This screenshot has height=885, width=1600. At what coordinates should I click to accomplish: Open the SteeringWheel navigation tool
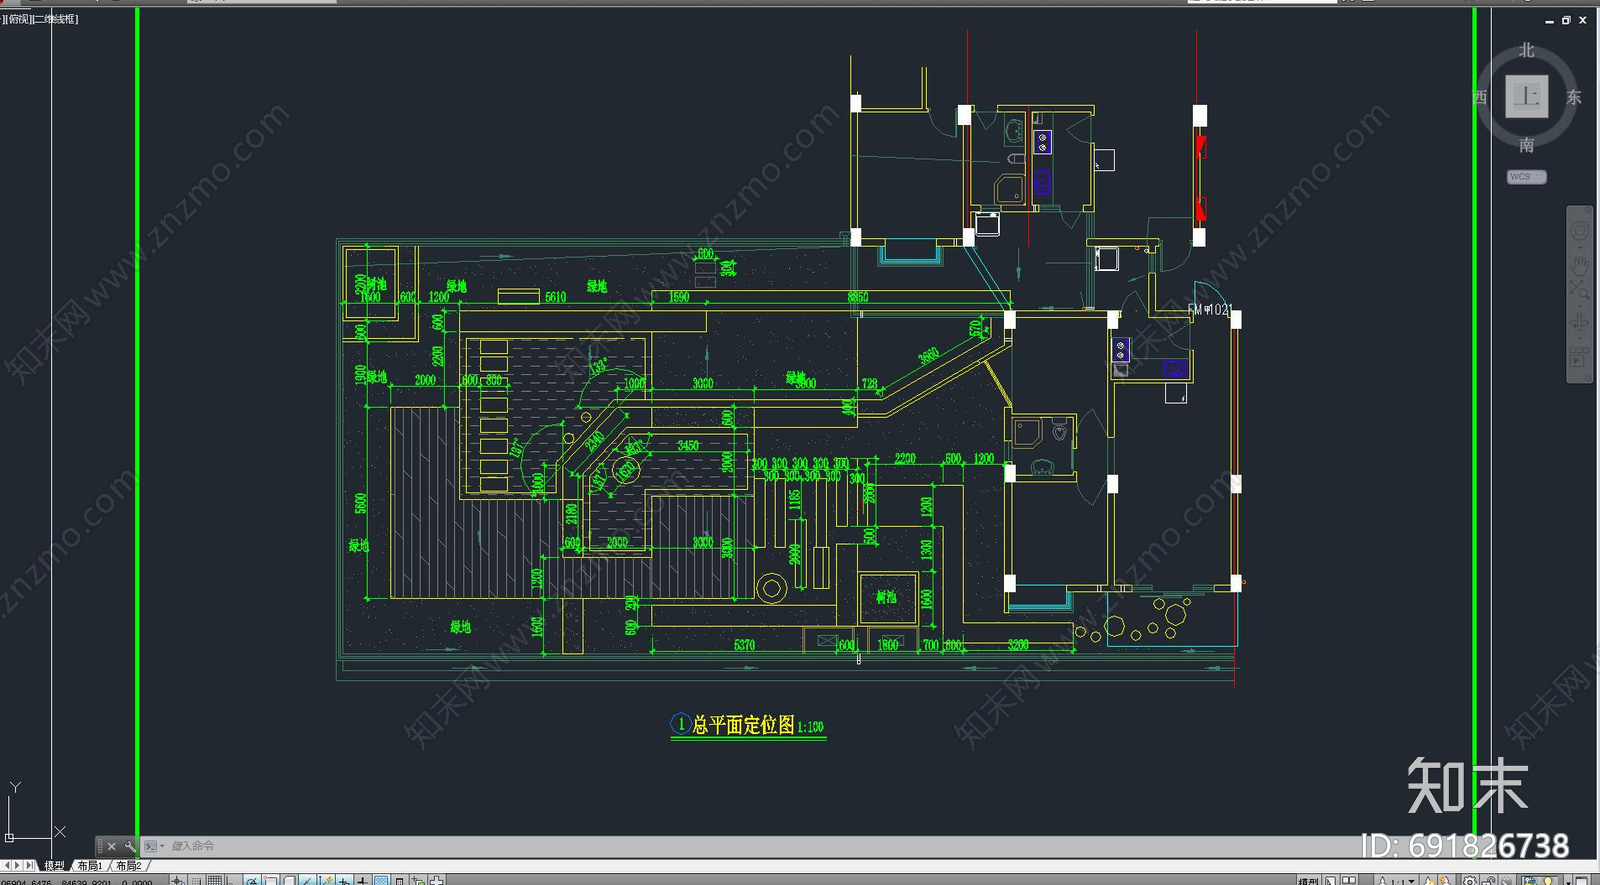coord(1579,231)
